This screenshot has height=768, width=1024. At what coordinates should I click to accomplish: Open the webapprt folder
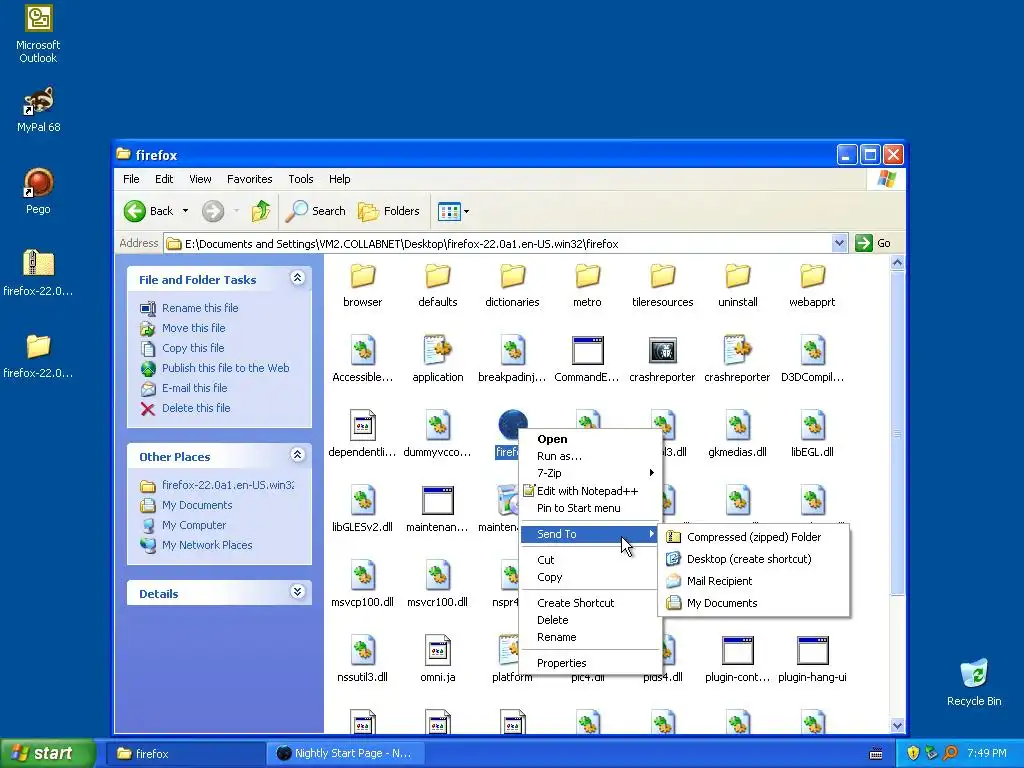(812, 285)
